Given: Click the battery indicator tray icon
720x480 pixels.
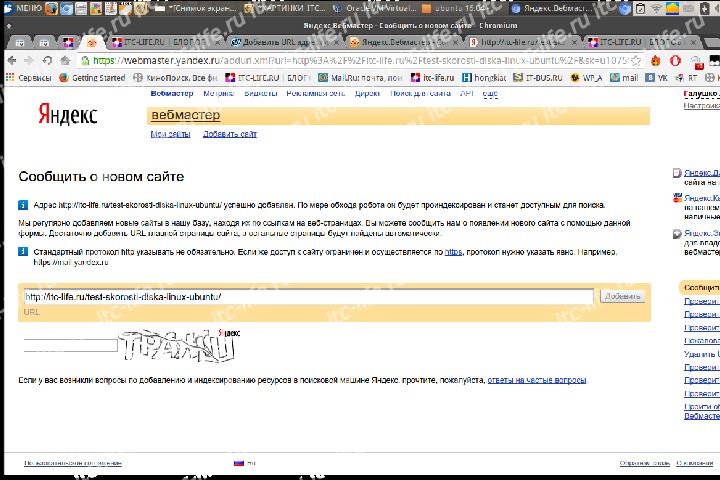Looking at the screenshot, I should point(705,8).
